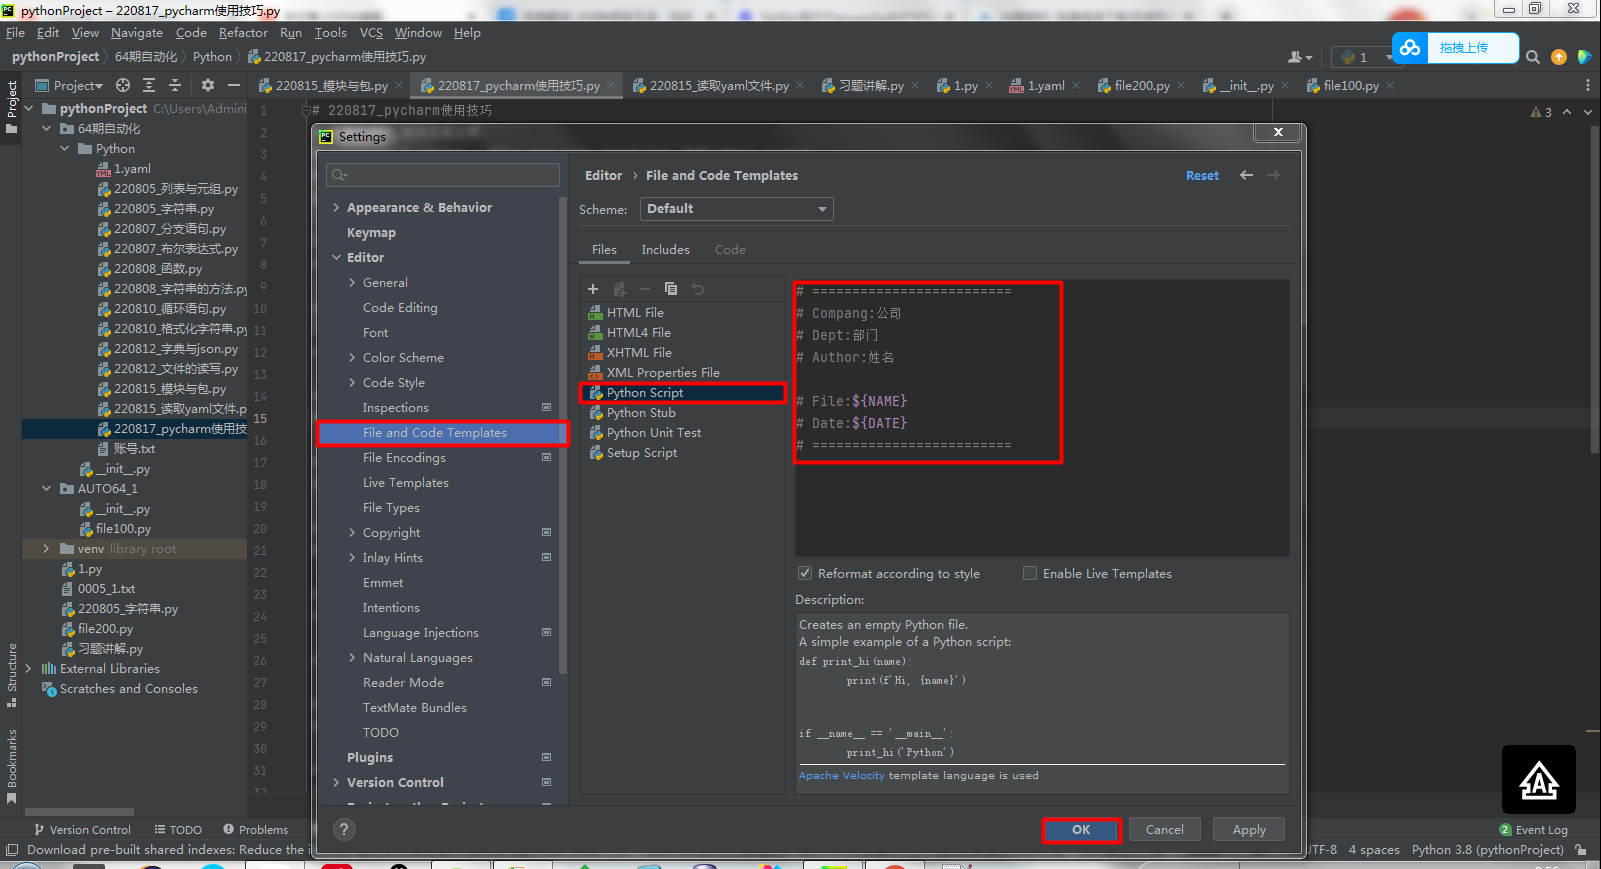This screenshot has width=1601, height=869.
Task: Open the Project panel gear options
Action: [x=208, y=85]
